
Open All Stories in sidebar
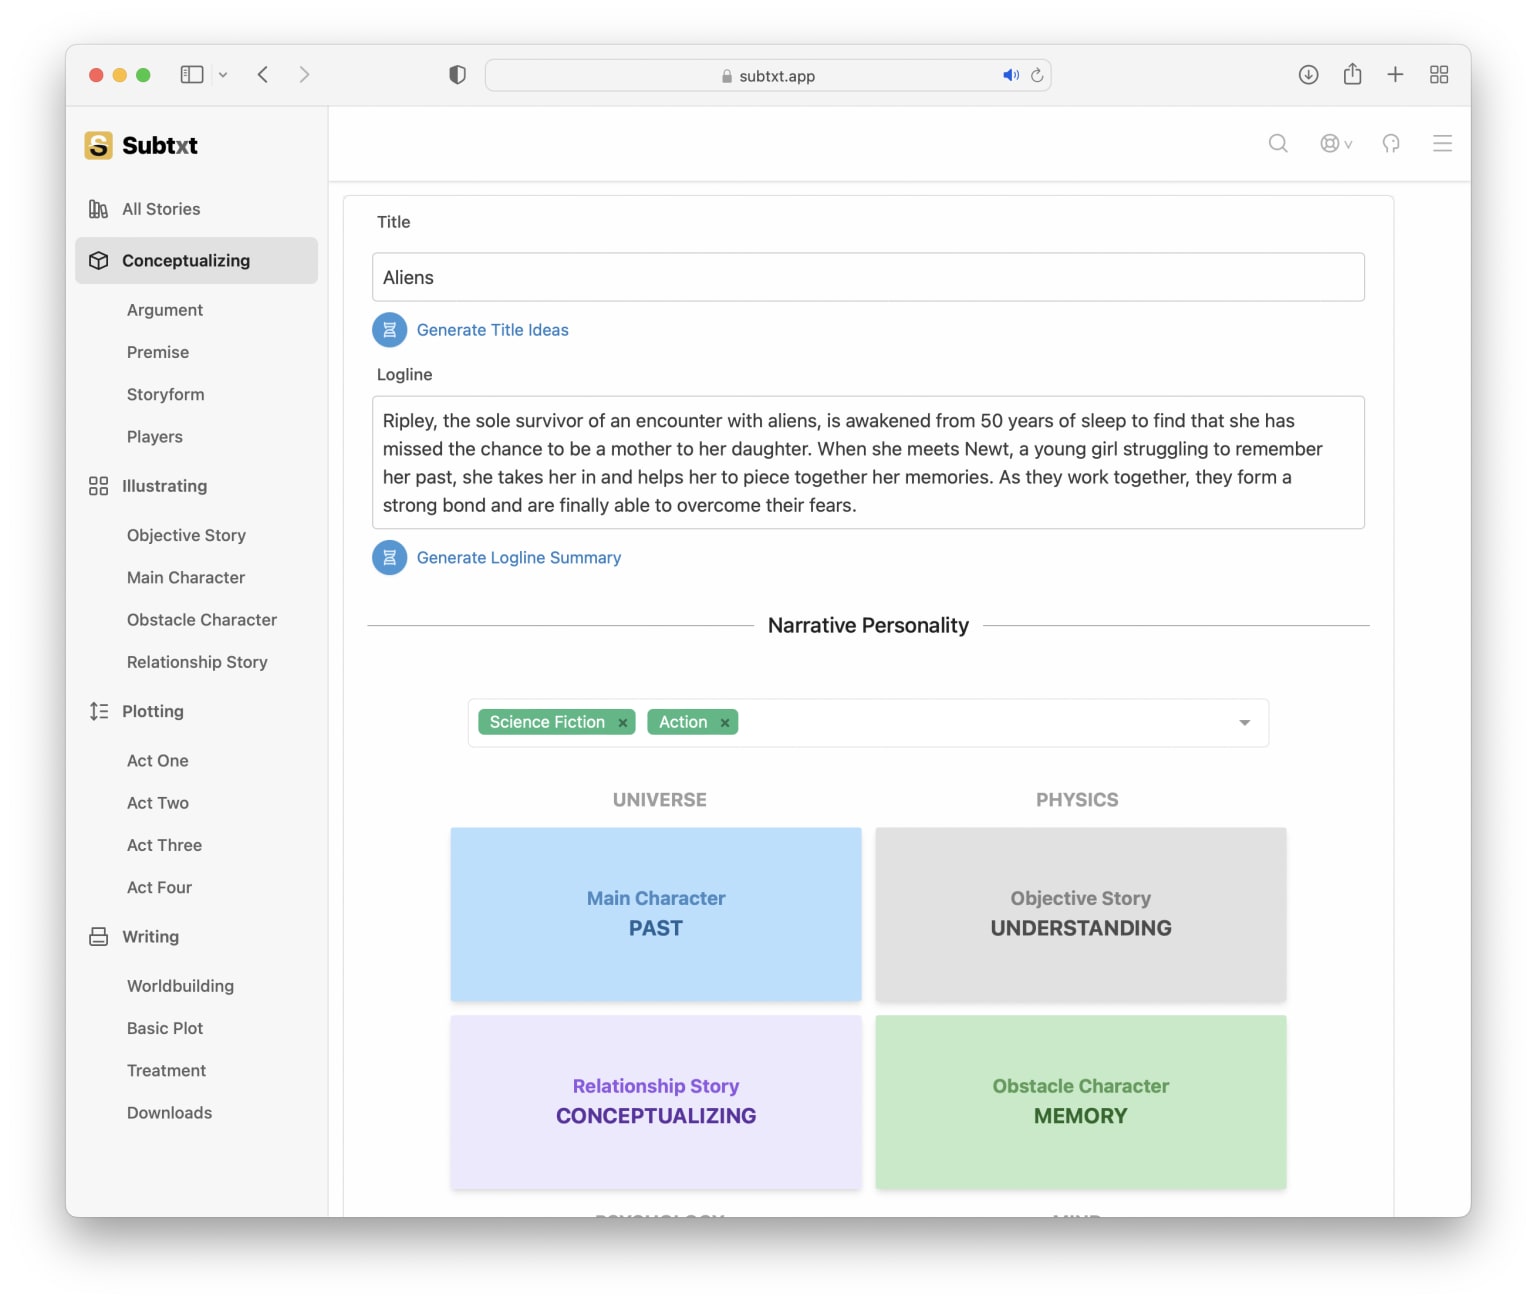(161, 209)
